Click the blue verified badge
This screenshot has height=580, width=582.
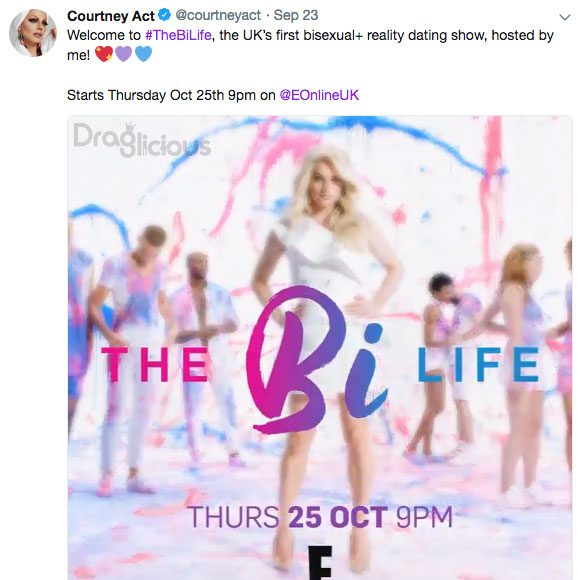click(164, 15)
